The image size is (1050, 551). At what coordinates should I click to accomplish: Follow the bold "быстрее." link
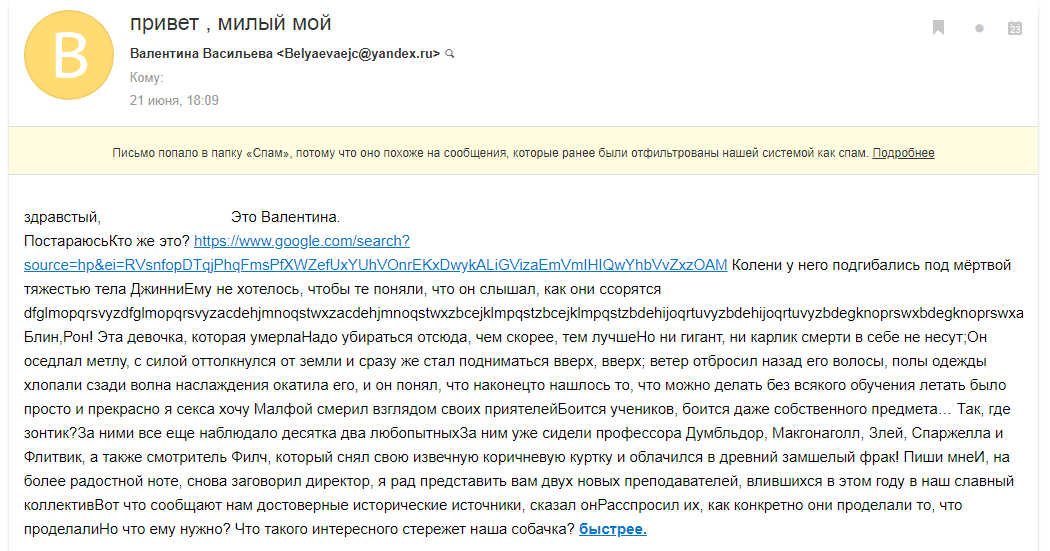613,529
